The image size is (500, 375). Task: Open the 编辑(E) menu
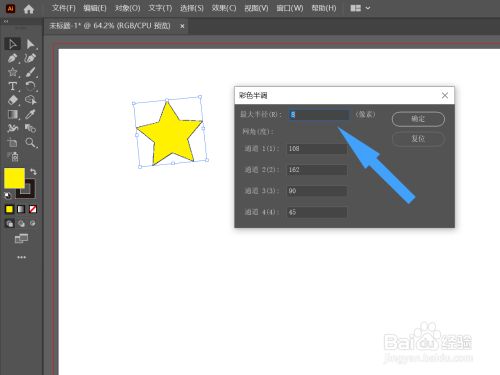point(95,8)
